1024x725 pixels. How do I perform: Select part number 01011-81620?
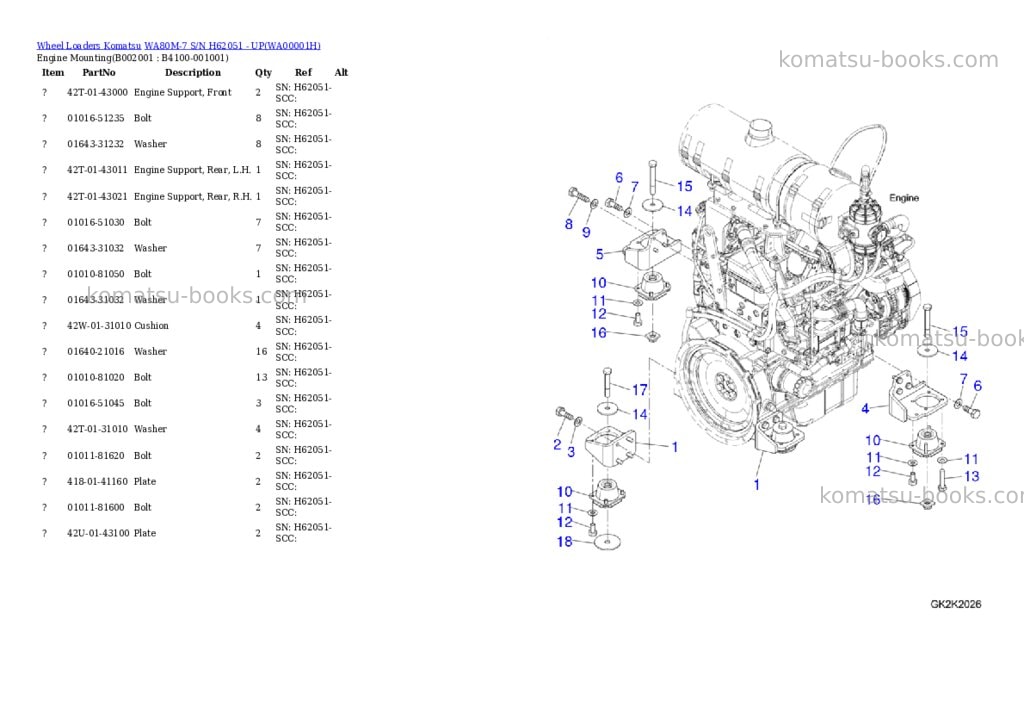pyautogui.click(x=95, y=456)
